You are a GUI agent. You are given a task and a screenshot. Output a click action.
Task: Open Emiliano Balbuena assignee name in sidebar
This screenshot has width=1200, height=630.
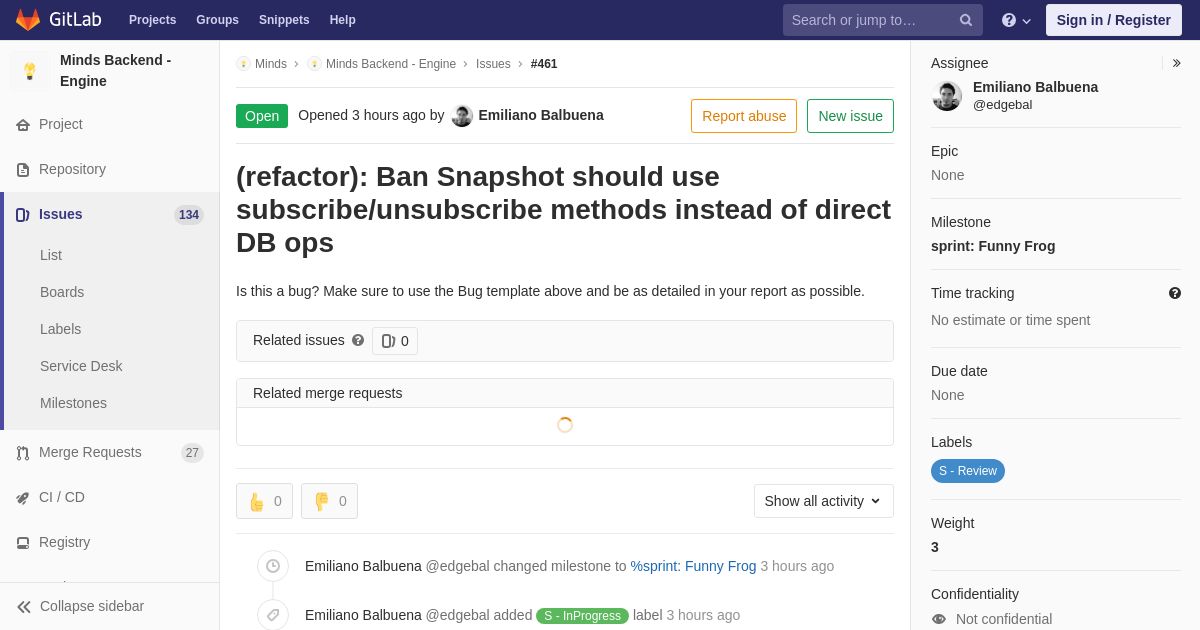[1035, 87]
